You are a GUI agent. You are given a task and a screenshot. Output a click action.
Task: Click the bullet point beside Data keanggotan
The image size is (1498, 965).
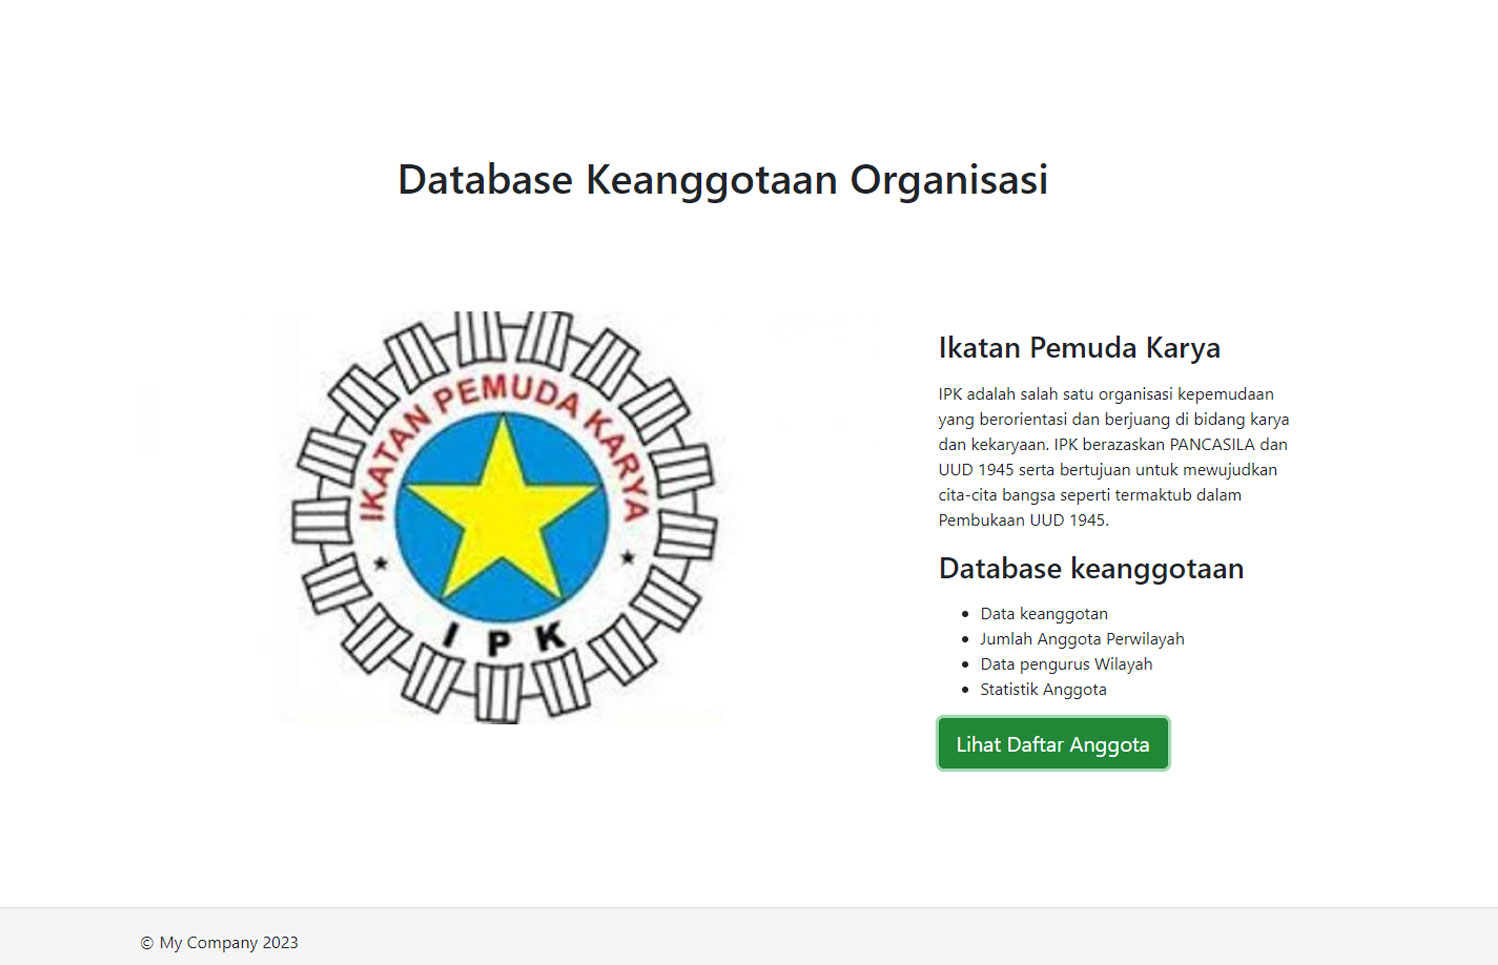965,615
